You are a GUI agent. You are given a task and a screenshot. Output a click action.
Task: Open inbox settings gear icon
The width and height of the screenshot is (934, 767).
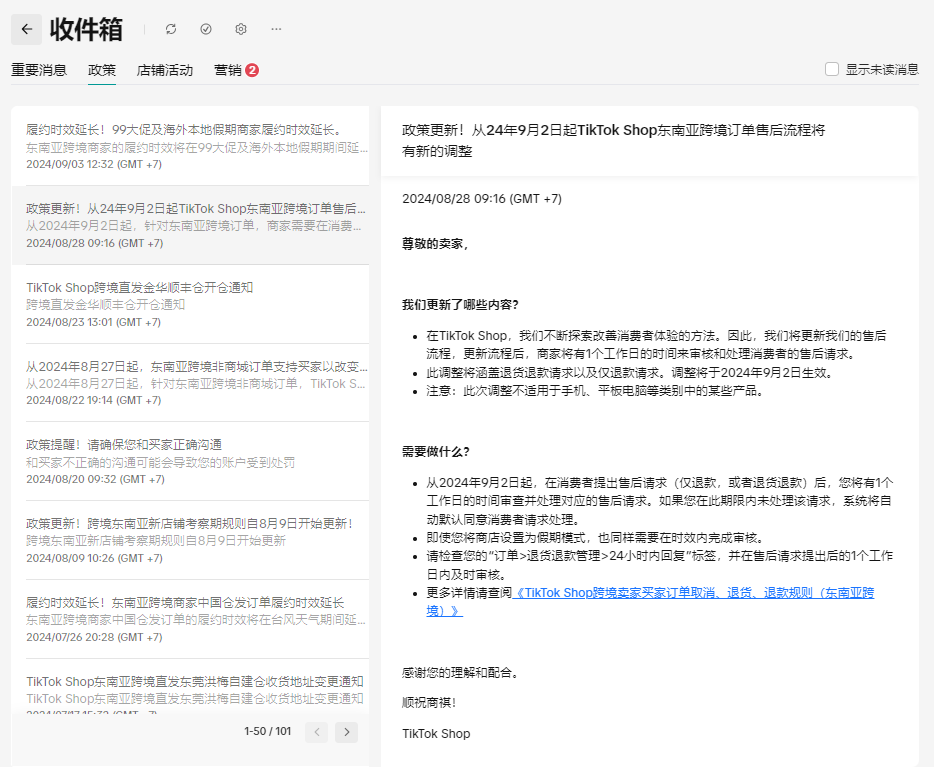(241, 29)
